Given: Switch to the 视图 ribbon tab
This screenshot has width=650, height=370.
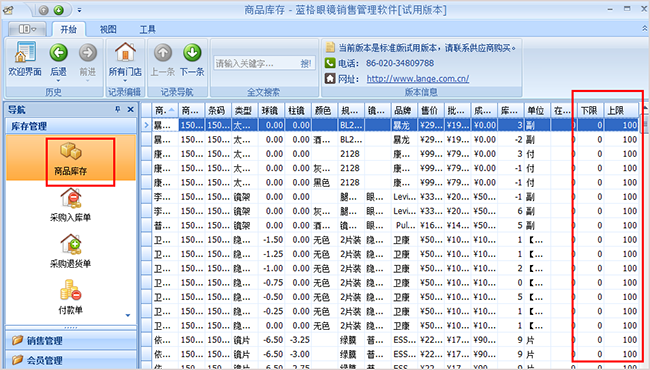Looking at the screenshot, I should 108,29.
